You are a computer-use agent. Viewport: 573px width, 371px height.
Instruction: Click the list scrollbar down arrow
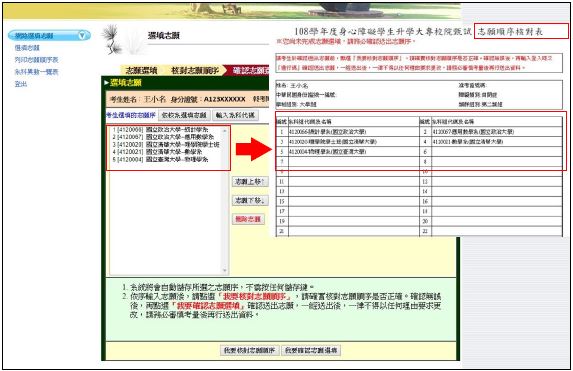(225, 270)
